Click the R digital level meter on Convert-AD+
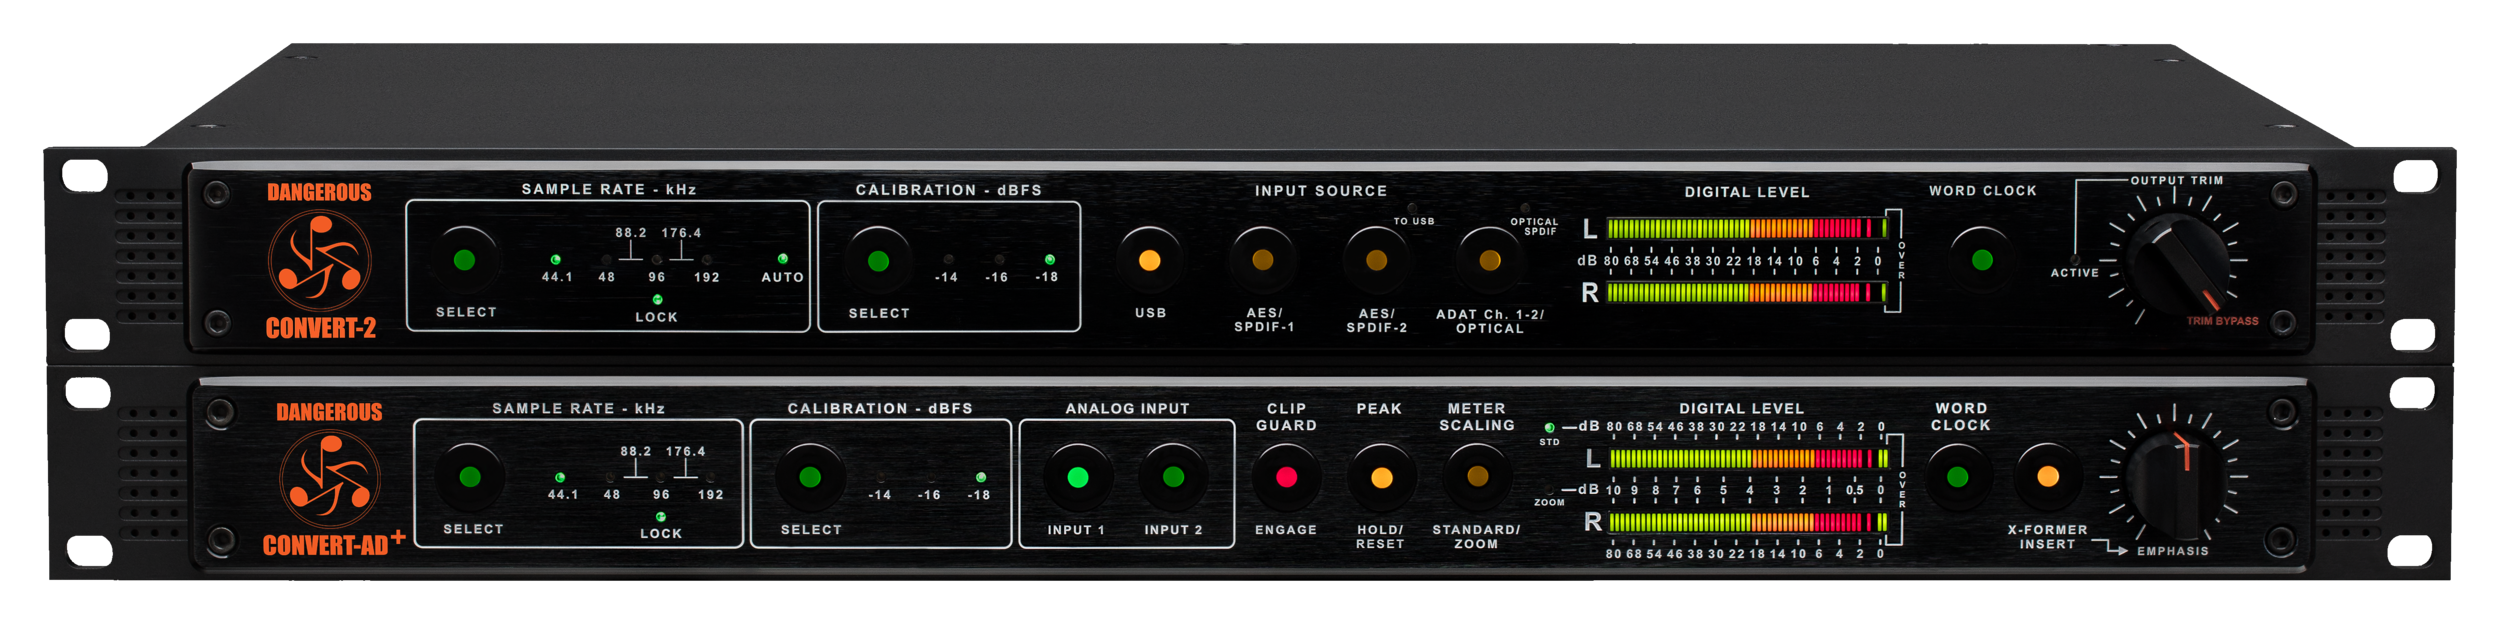Image resolution: width=2500 pixels, height=624 pixels. pos(1748,522)
